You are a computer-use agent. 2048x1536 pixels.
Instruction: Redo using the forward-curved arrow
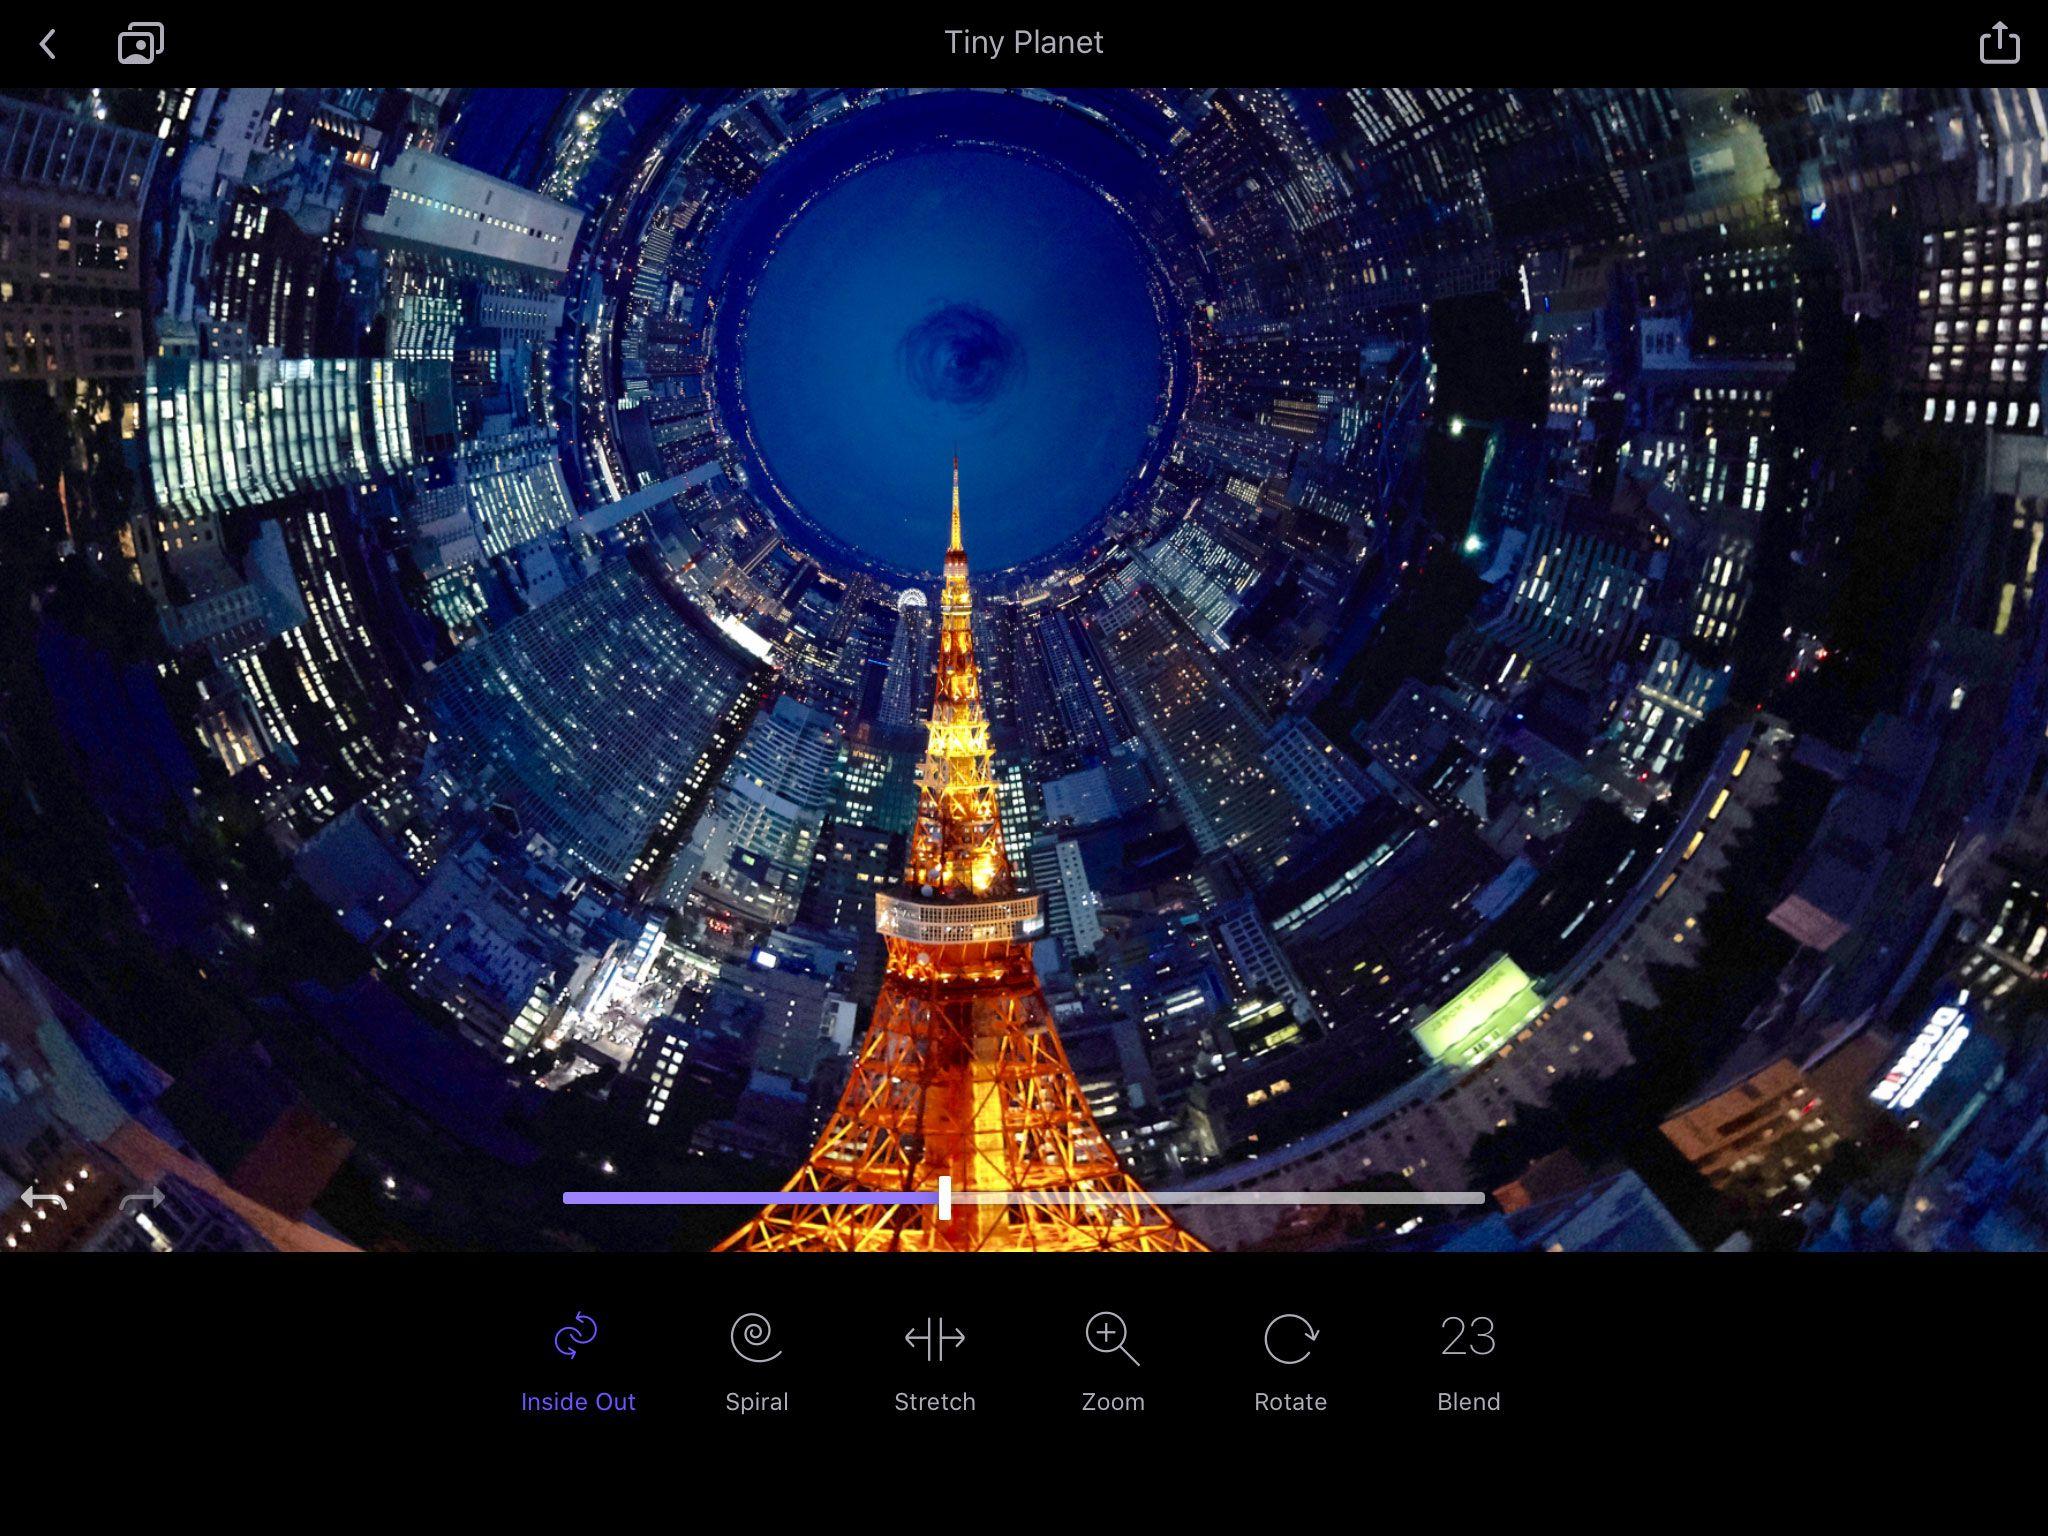(x=140, y=1196)
